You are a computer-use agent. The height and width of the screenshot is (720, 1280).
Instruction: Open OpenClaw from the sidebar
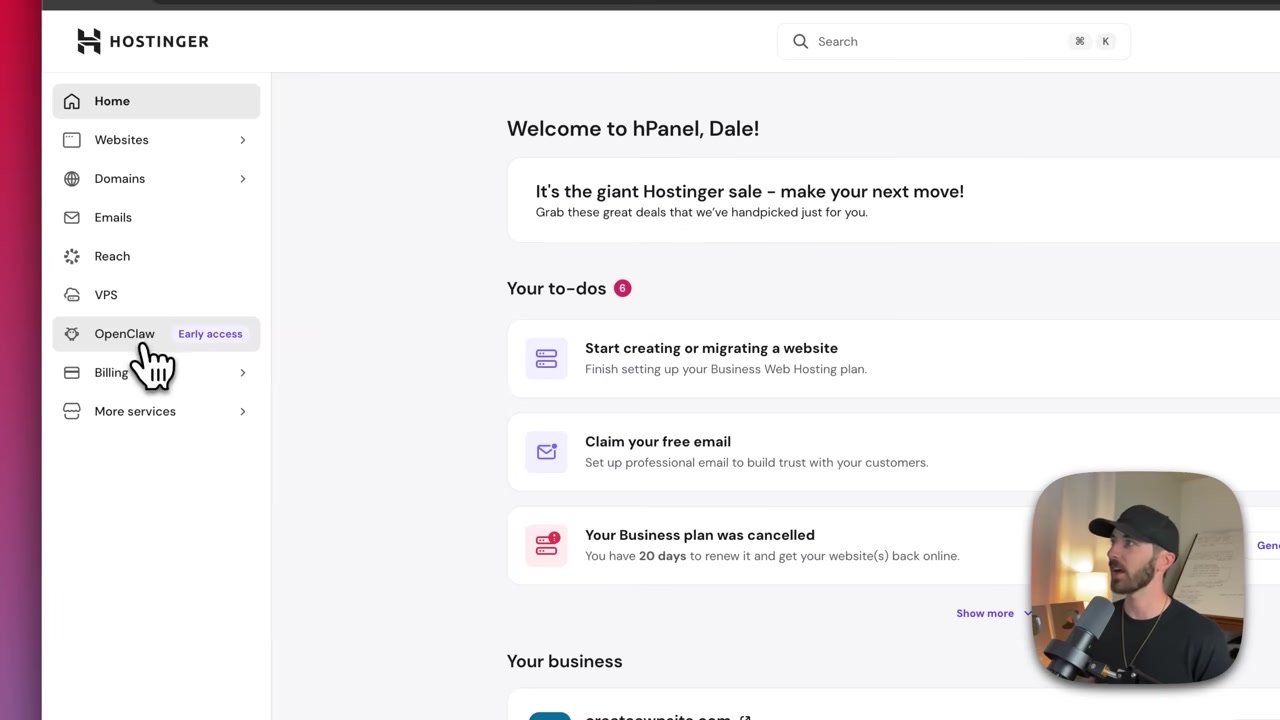[x=156, y=334]
